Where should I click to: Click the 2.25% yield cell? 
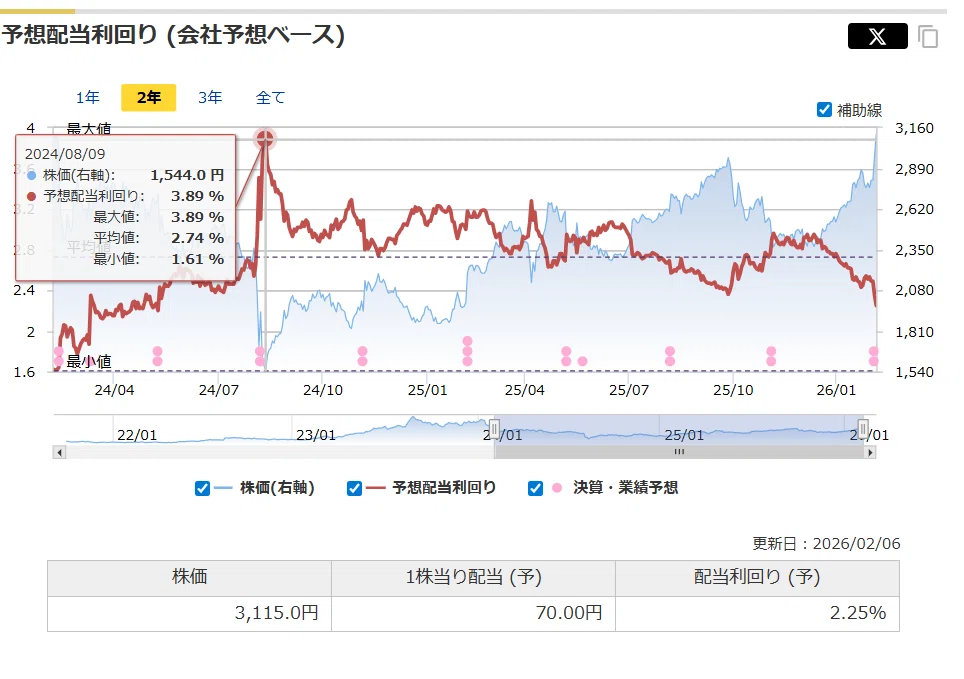click(757, 613)
